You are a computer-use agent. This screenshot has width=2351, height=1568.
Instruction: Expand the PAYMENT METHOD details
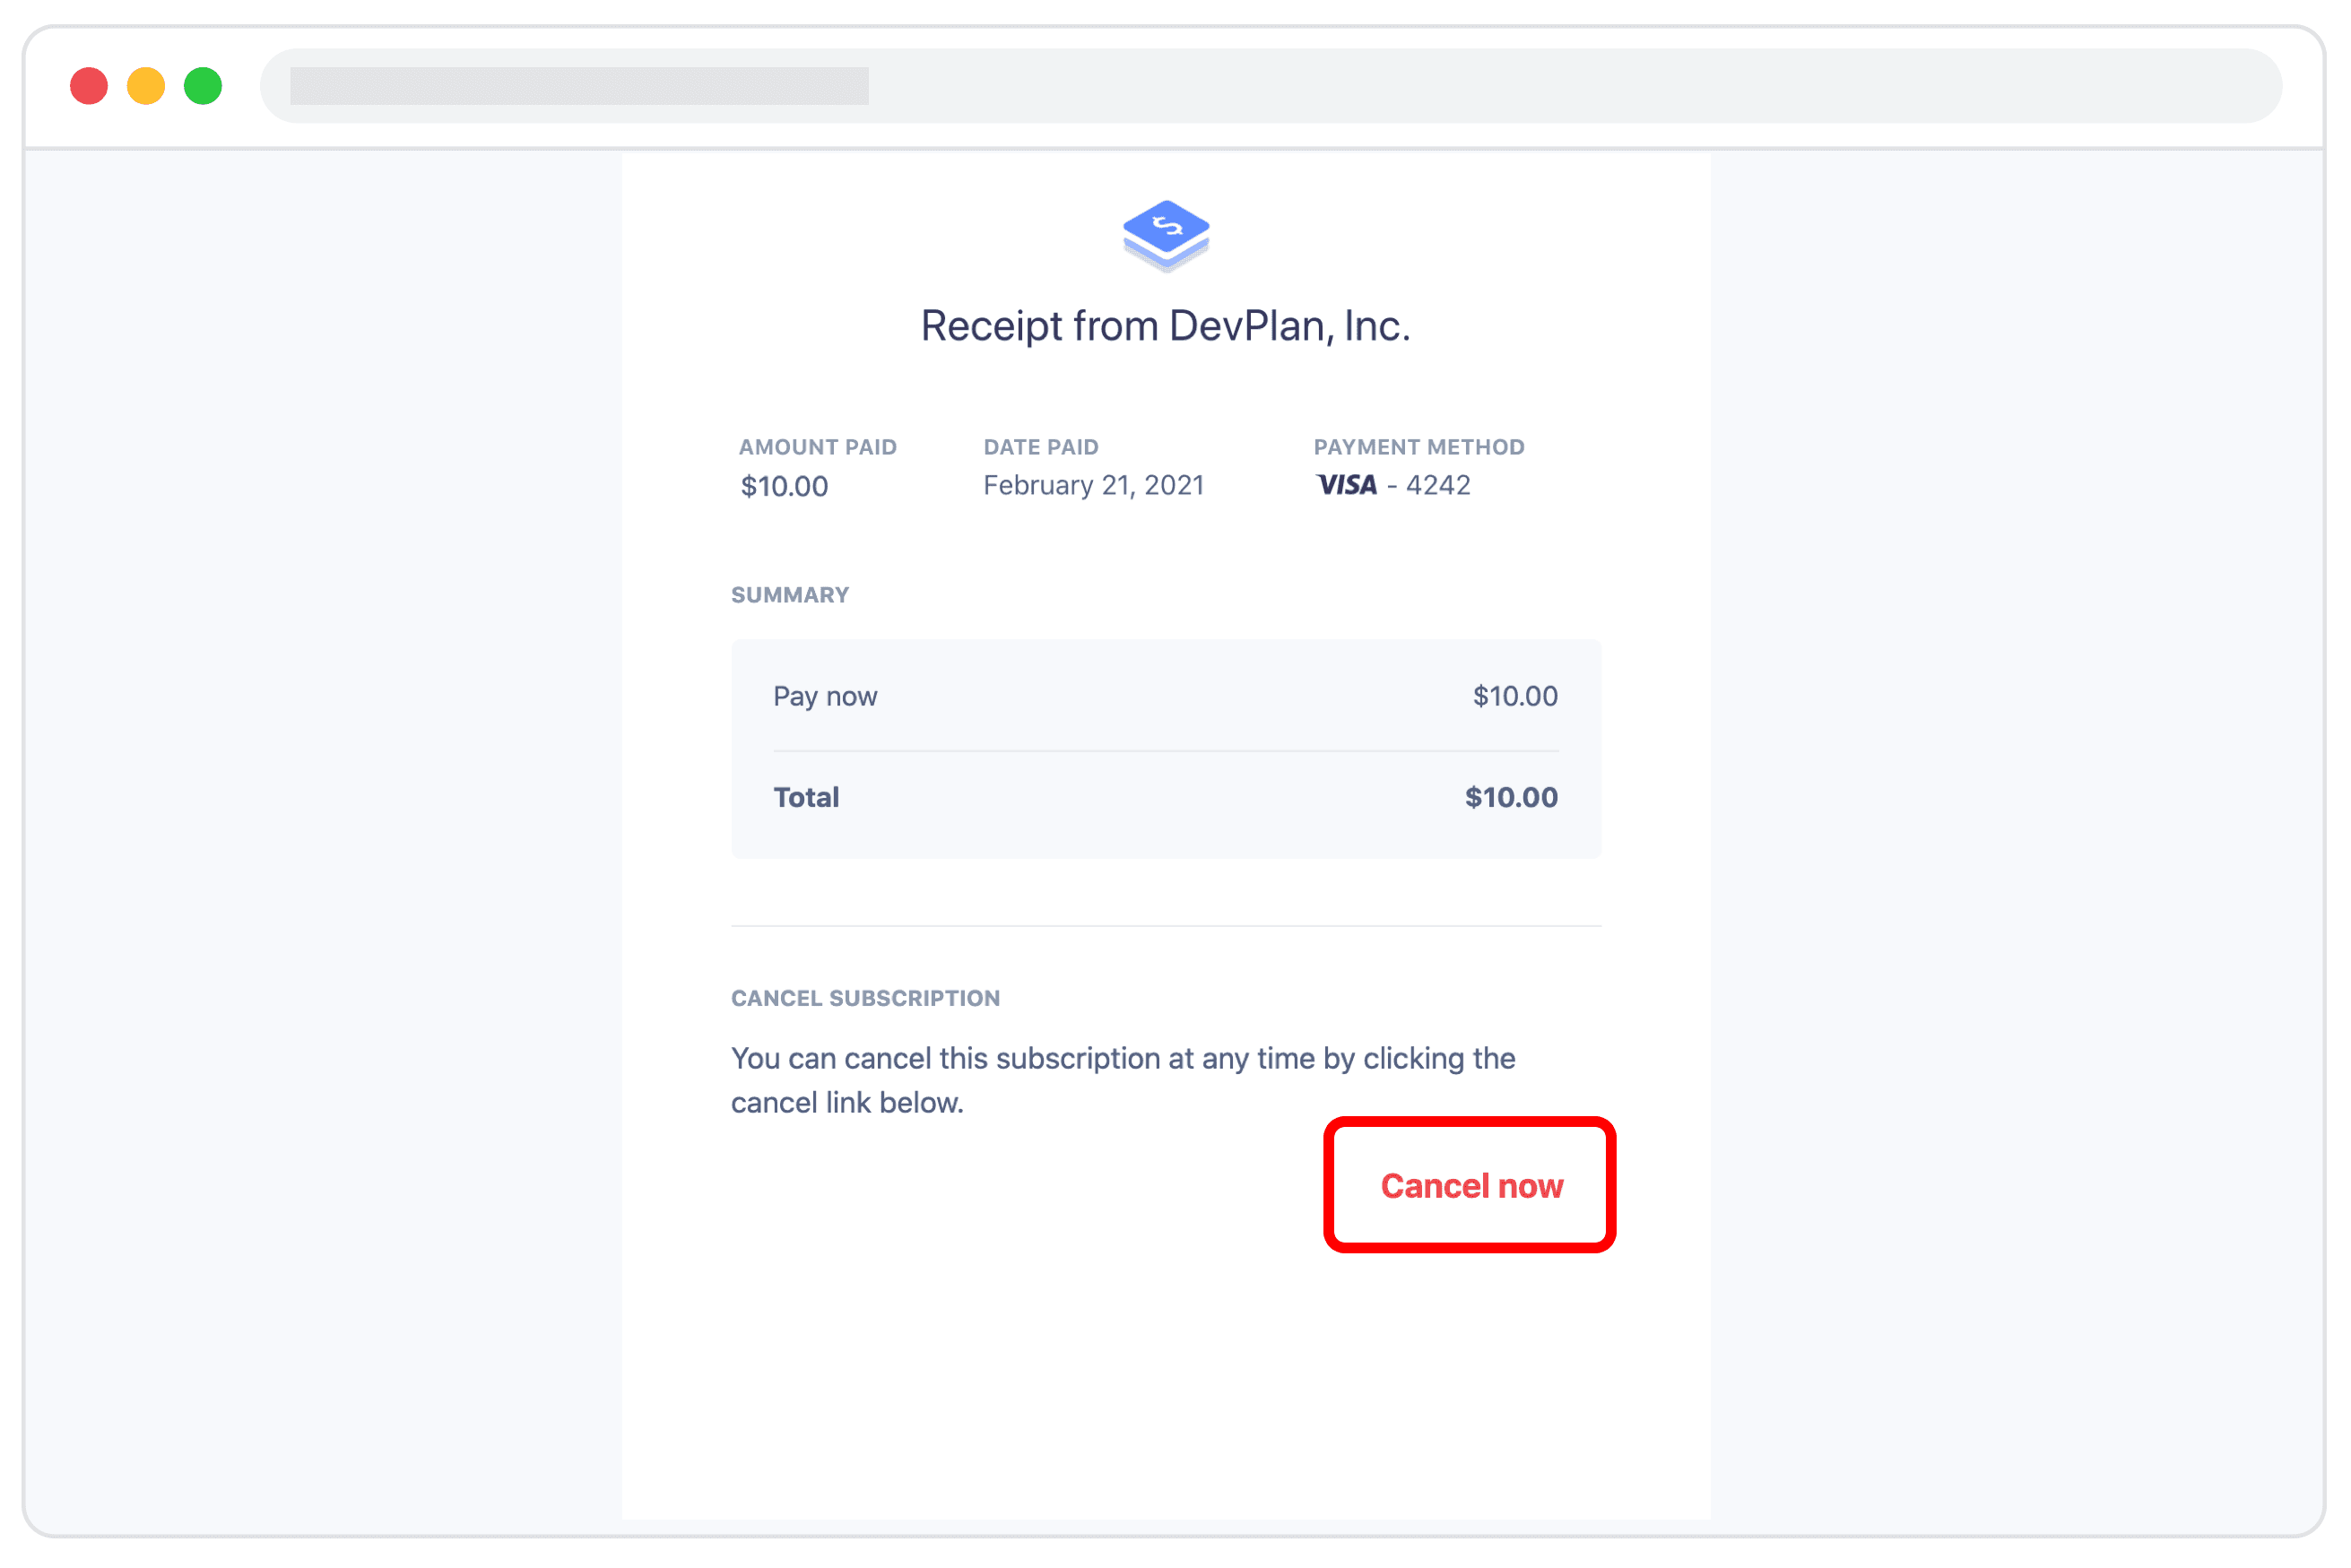[x=1419, y=447]
